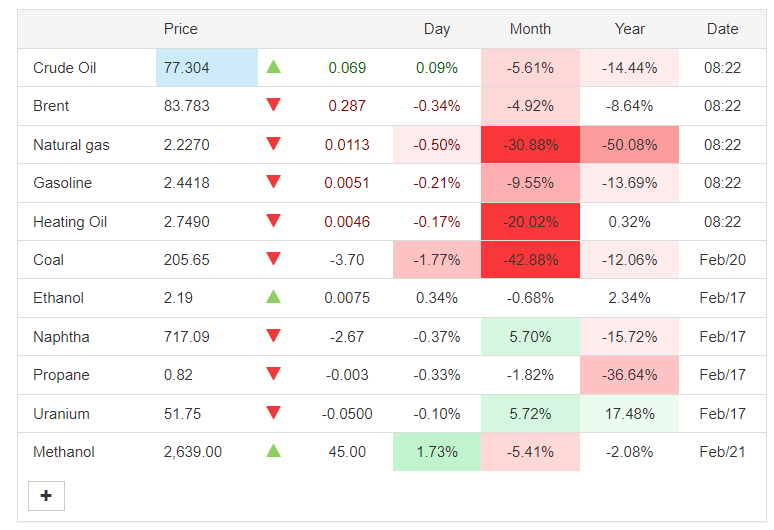Open the Methanol commodity link
This screenshot has width=774, height=530.
[x=64, y=452]
